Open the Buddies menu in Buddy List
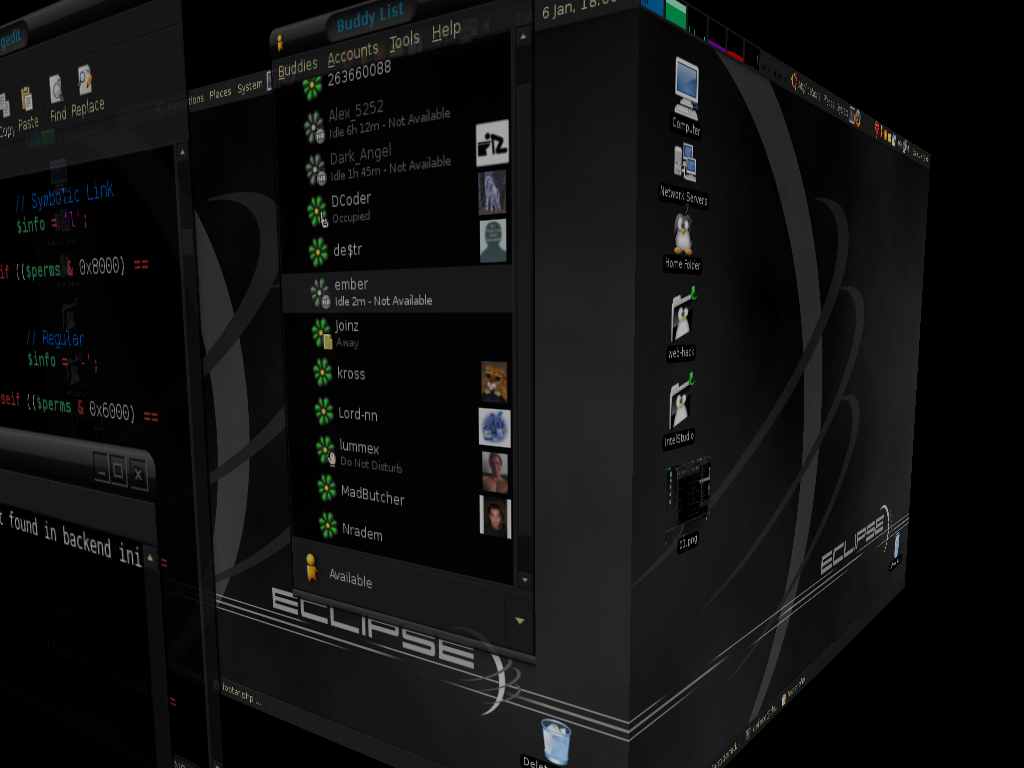1024x768 pixels. pos(297,67)
